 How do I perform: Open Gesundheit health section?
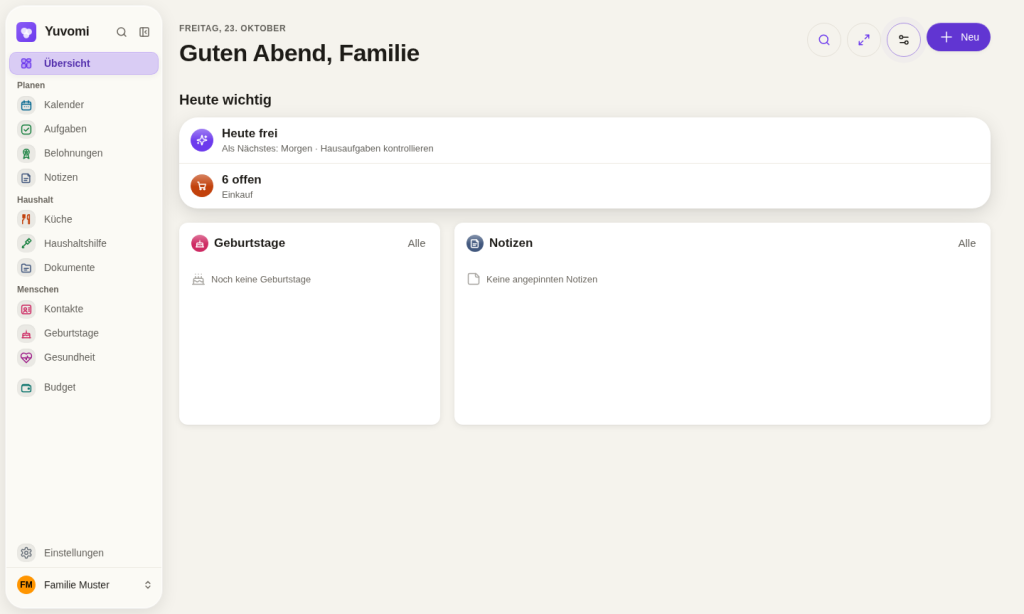click(x=84, y=357)
